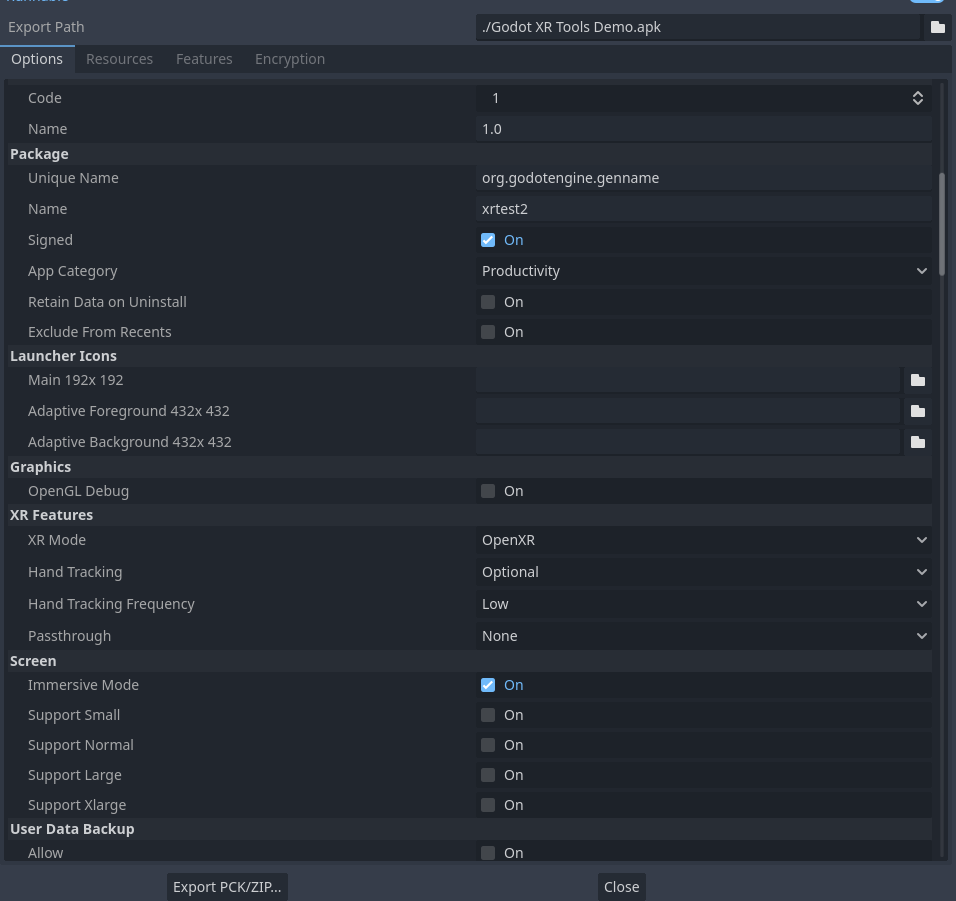Browse for Adaptive Background 432x432 icon file
The width and height of the screenshot is (956, 901).
tap(918, 441)
